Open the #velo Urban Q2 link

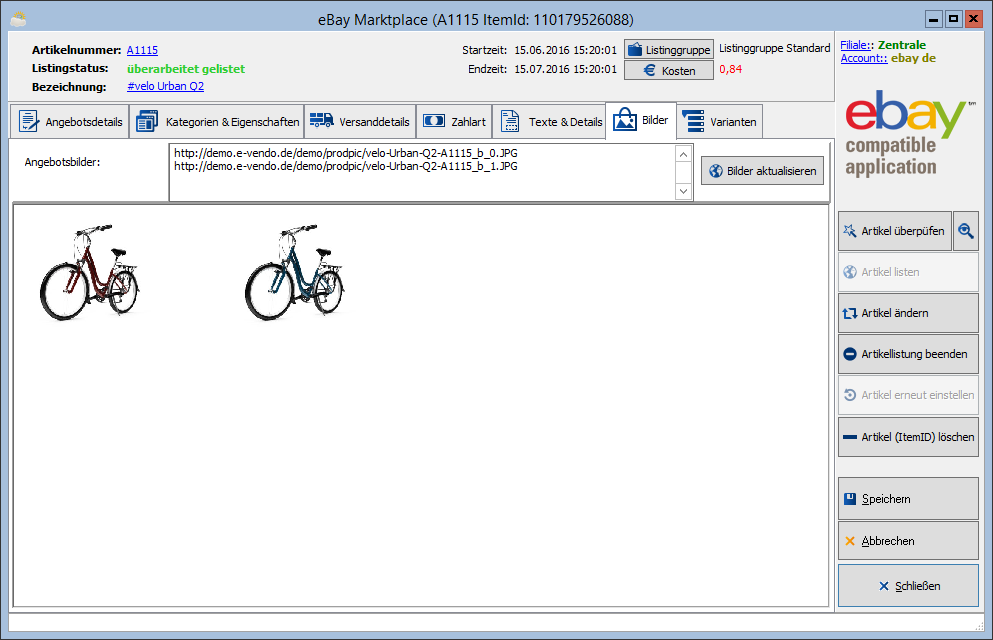tap(165, 86)
